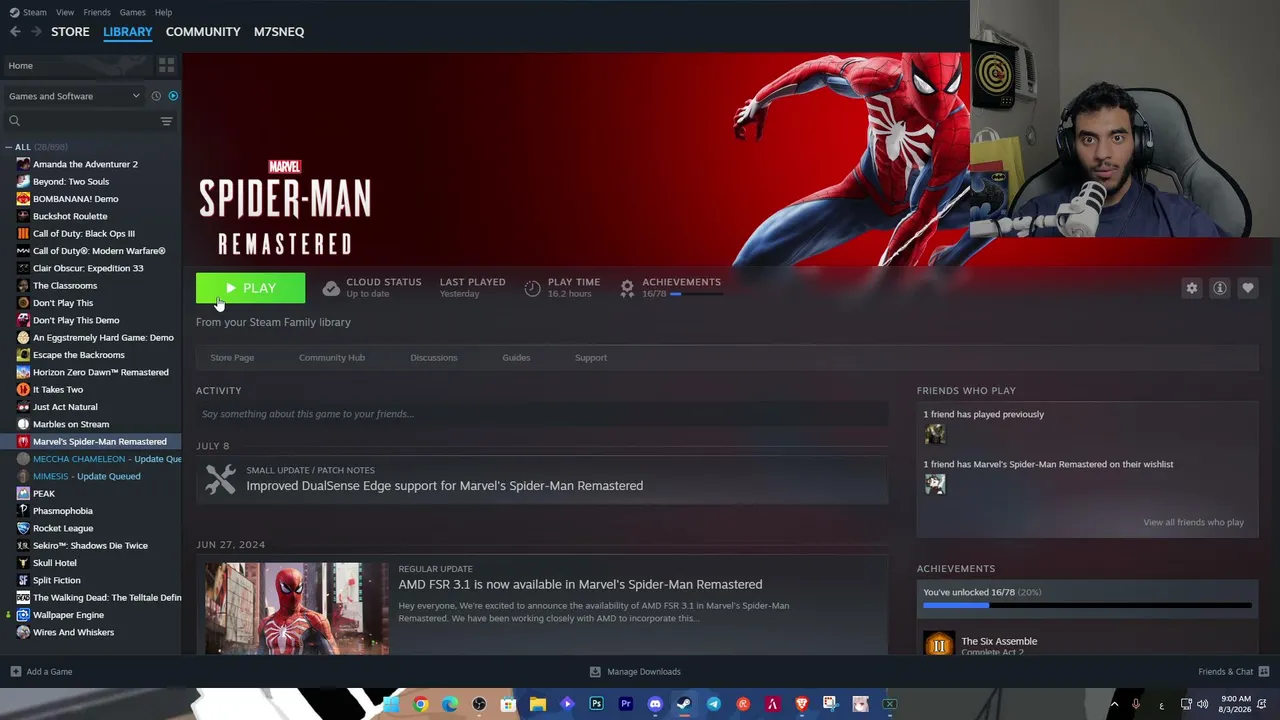This screenshot has height=720, width=1280.
Task: Open the Friends menu
Action: coord(97,12)
